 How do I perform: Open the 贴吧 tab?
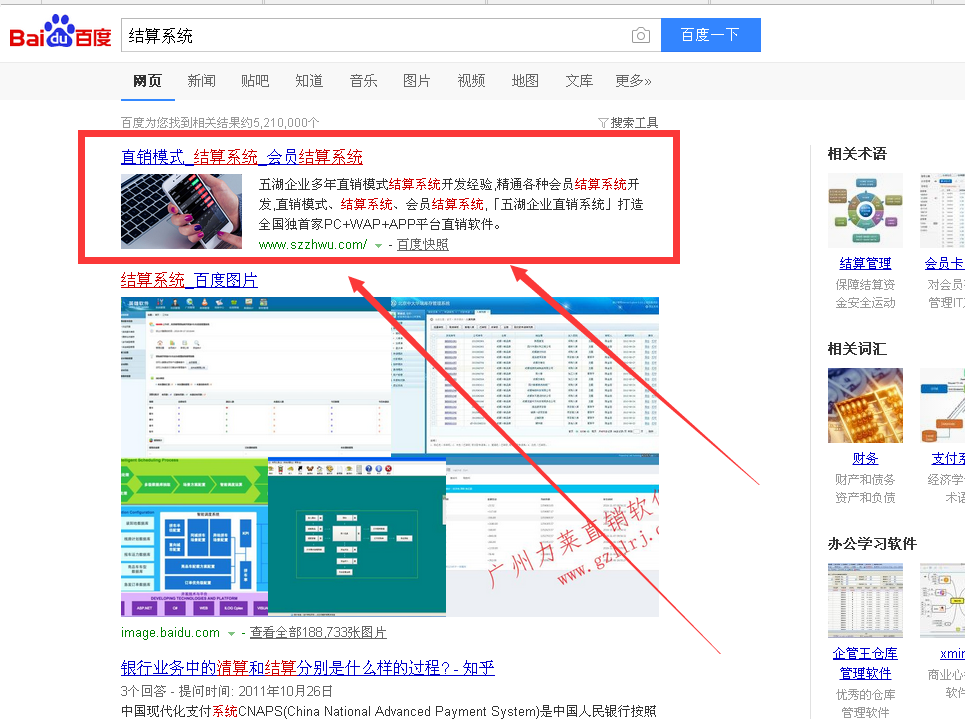(x=255, y=81)
